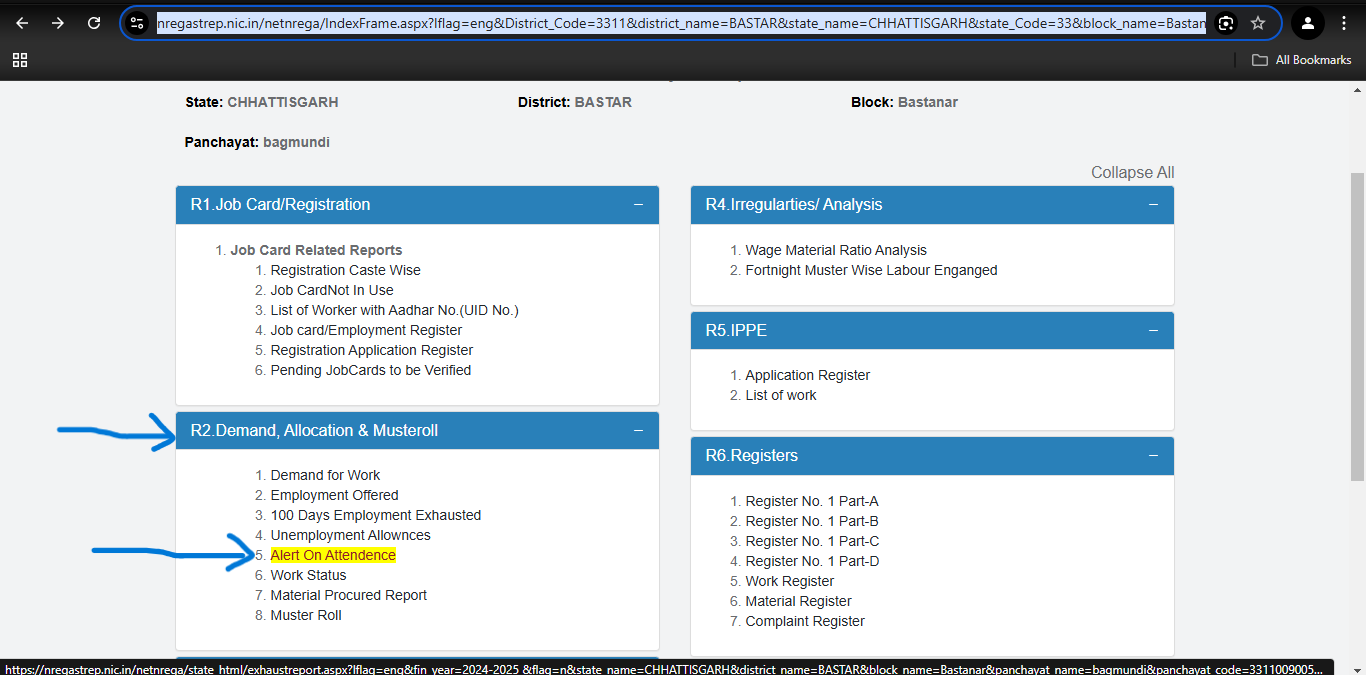The width and height of the screenshot is (1366, 675).
Task: Click Collapse All link
Action: (1132, 173)
